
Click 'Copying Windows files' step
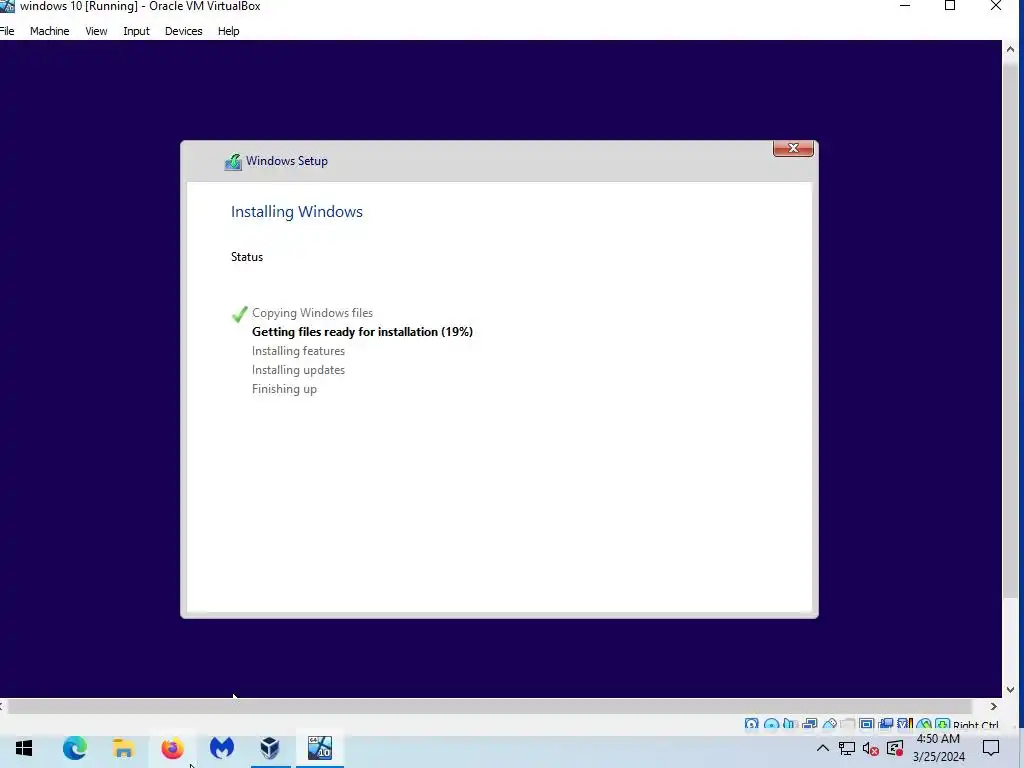click(312, 313)
